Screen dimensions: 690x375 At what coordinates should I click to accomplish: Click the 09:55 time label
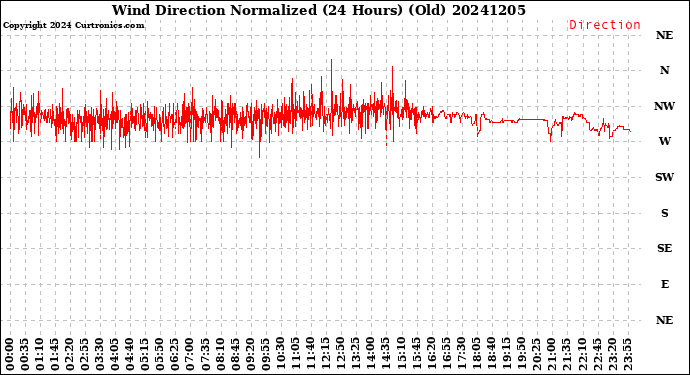point(265,354)
